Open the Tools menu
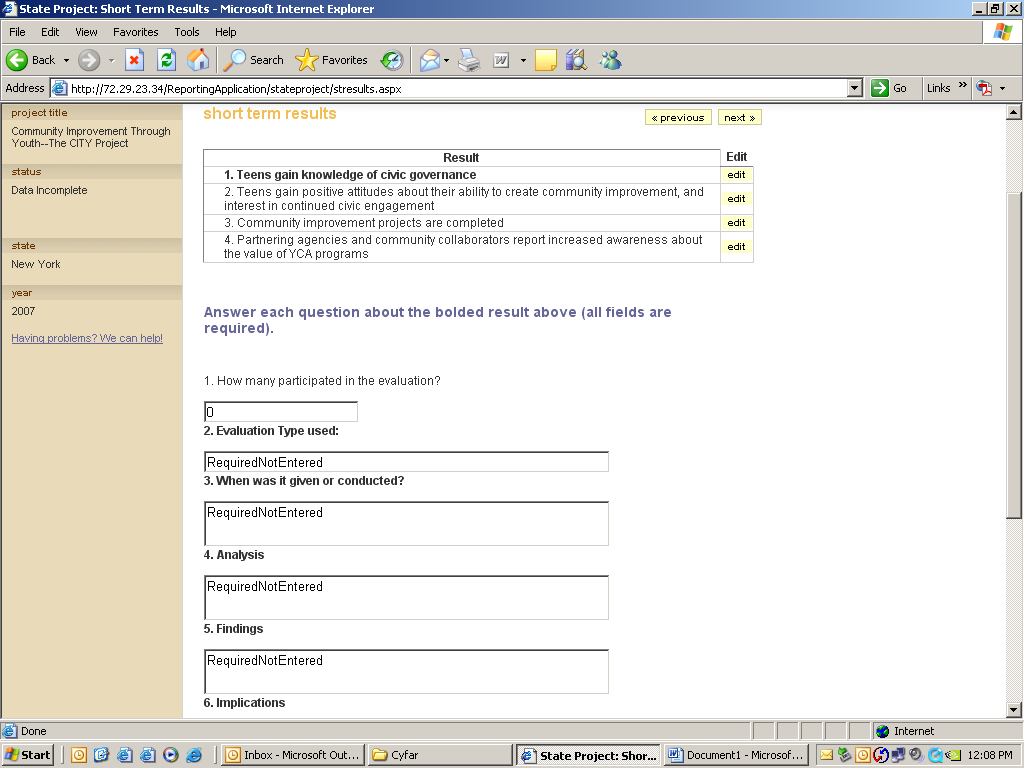Screen dimensions: 1024x768 187,32
